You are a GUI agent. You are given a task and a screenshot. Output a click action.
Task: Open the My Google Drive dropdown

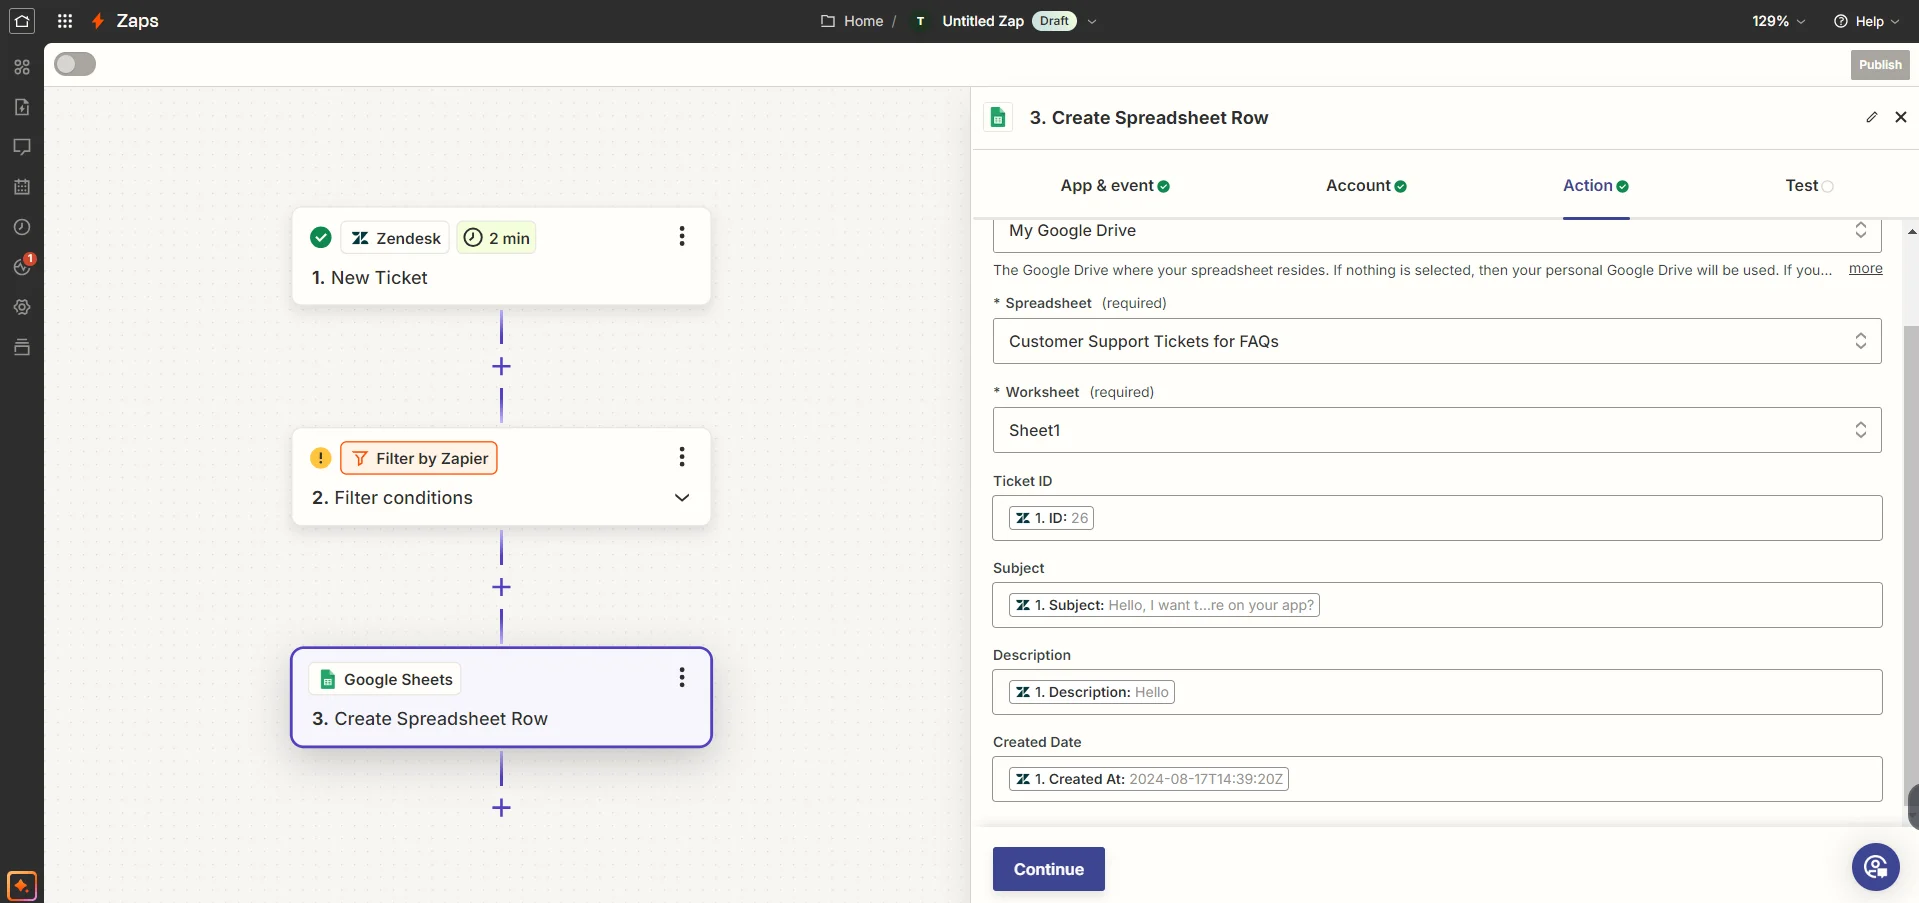coord(1437,231)
